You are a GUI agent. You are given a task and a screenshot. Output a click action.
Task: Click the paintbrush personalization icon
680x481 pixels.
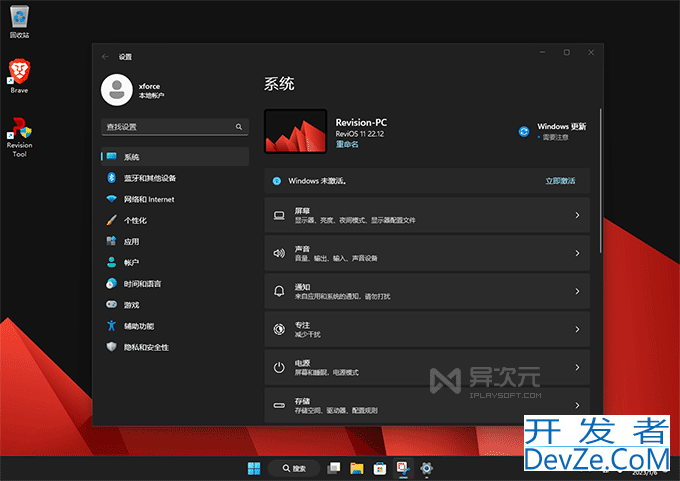(111, 220)
